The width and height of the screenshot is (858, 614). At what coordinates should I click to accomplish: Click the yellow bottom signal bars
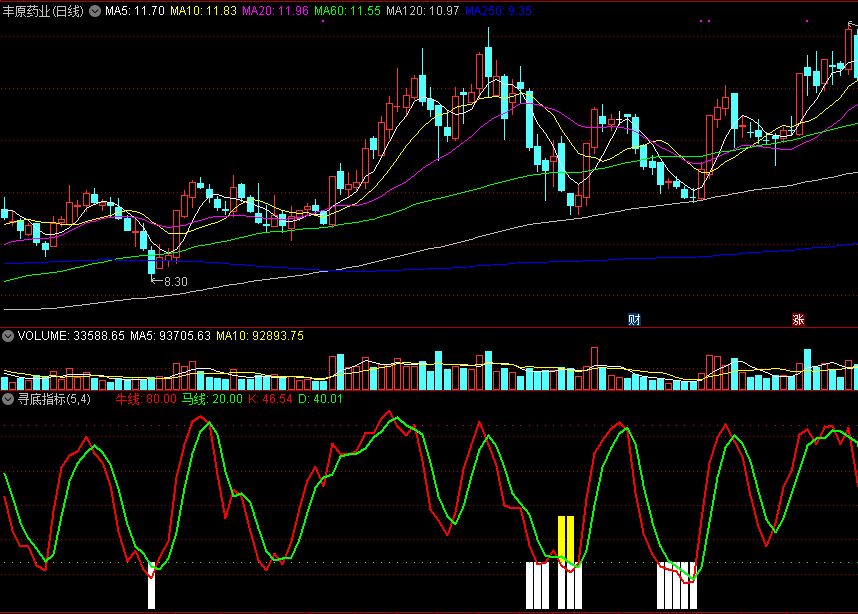(566, 538)
